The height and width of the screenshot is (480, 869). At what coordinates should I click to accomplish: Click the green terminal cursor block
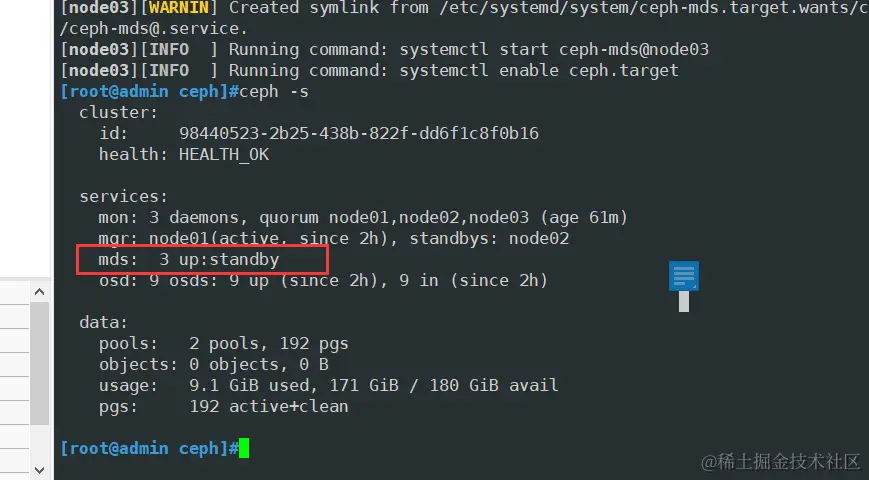tap(243, 448)
